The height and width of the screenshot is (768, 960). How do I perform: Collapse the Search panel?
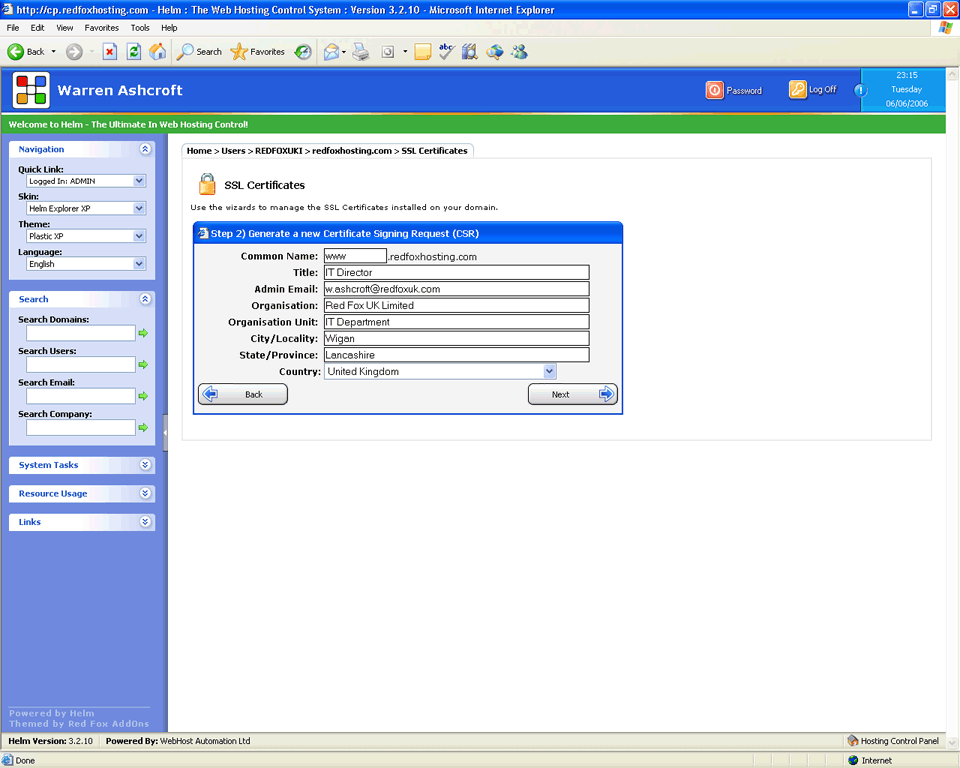tap(145, 299)
